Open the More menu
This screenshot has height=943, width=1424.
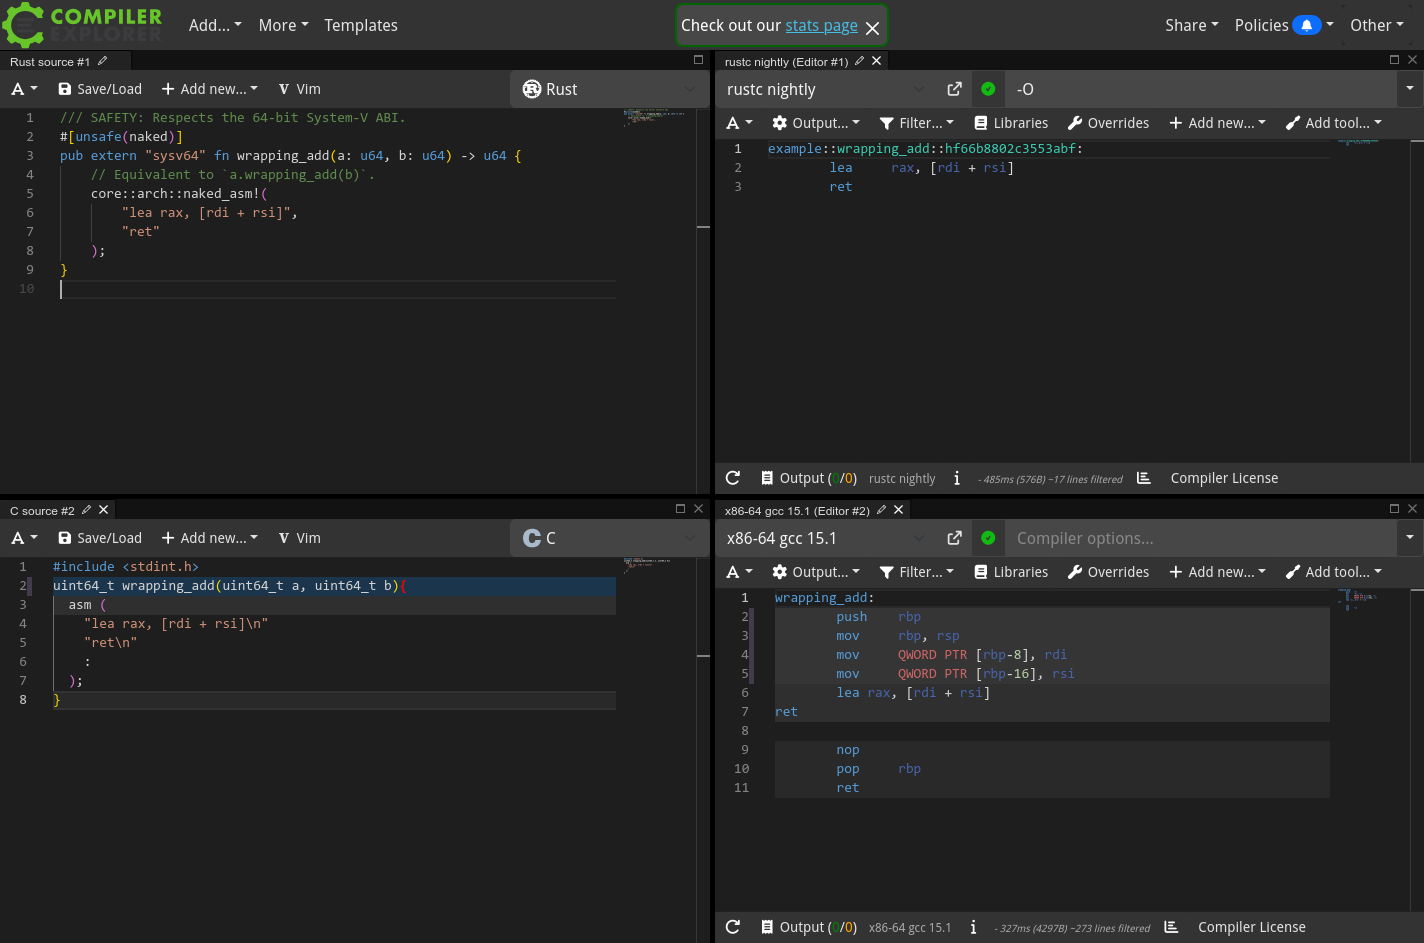coord(283,25)
